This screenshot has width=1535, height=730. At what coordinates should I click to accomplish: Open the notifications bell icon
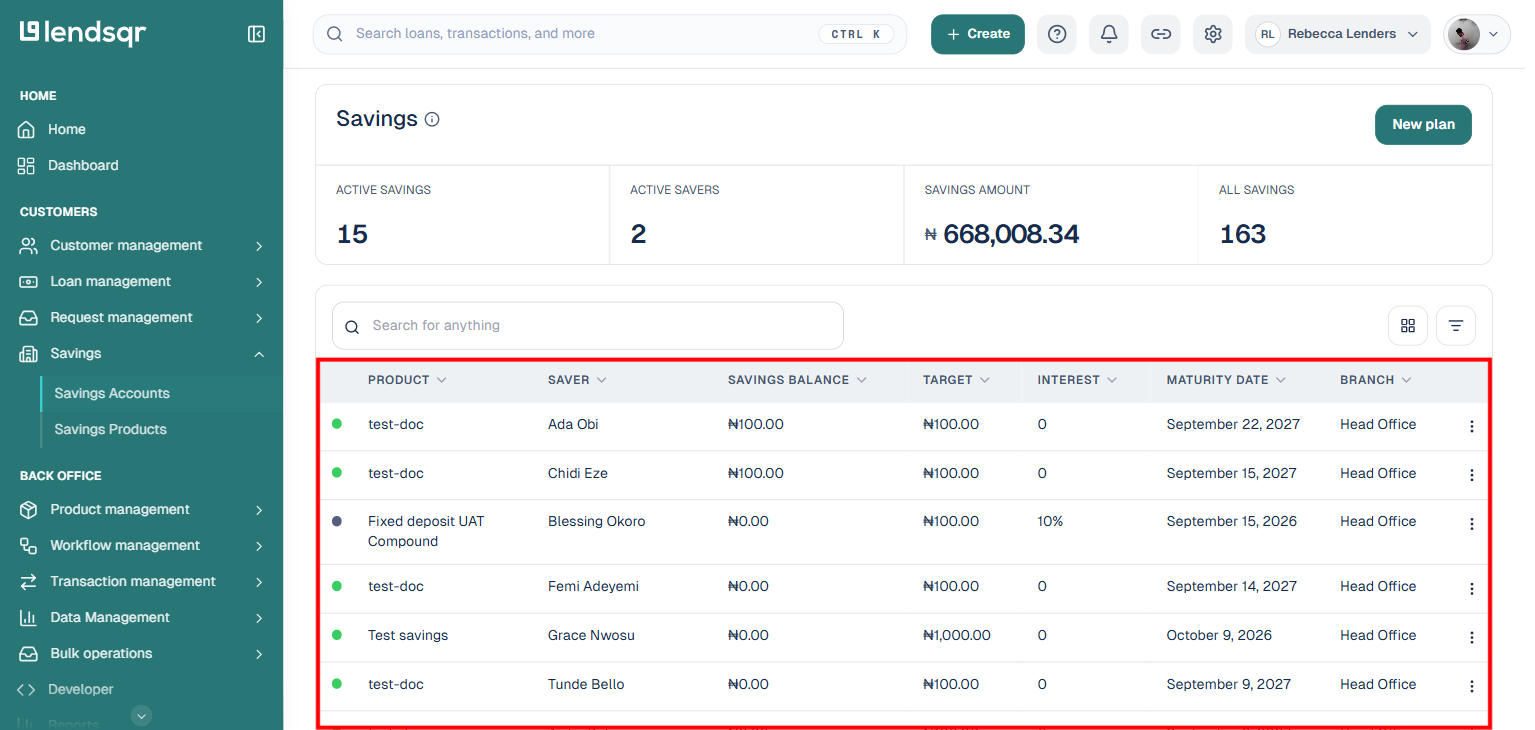pyautogui.click(x=1109, y=34)
